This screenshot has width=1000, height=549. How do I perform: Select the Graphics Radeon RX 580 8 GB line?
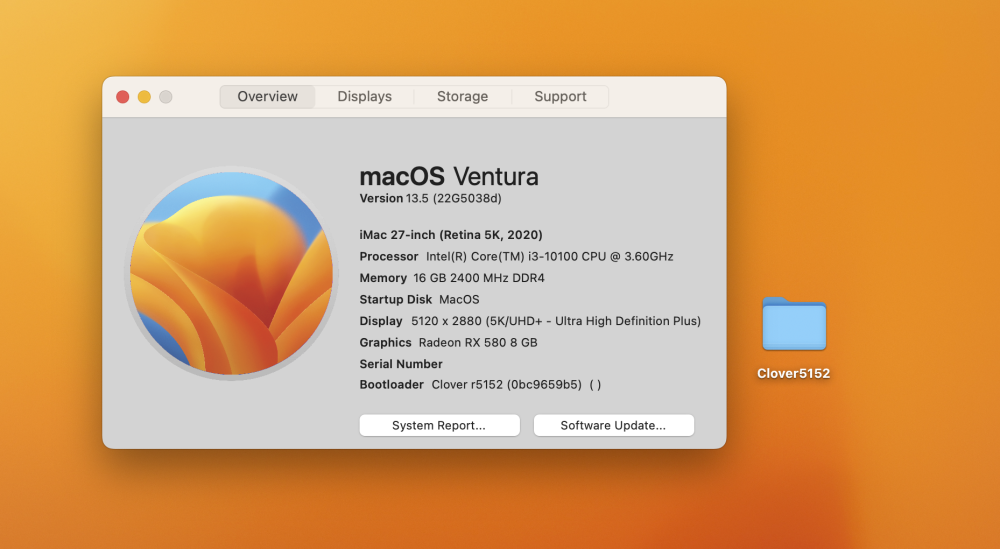point(448,342)
